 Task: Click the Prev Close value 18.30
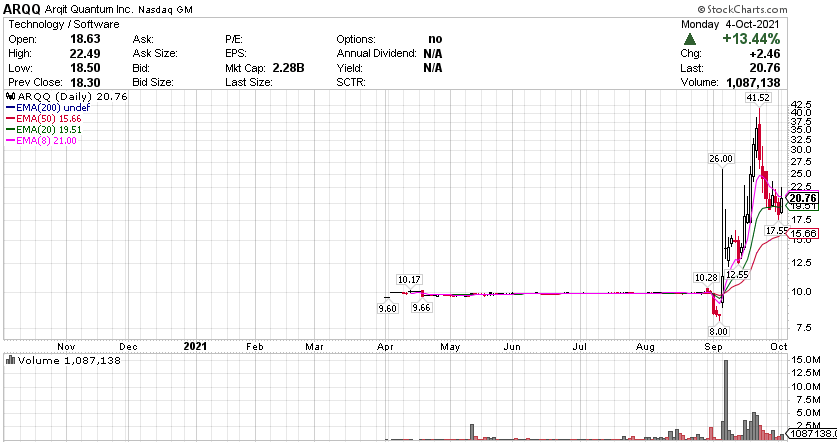85,83
